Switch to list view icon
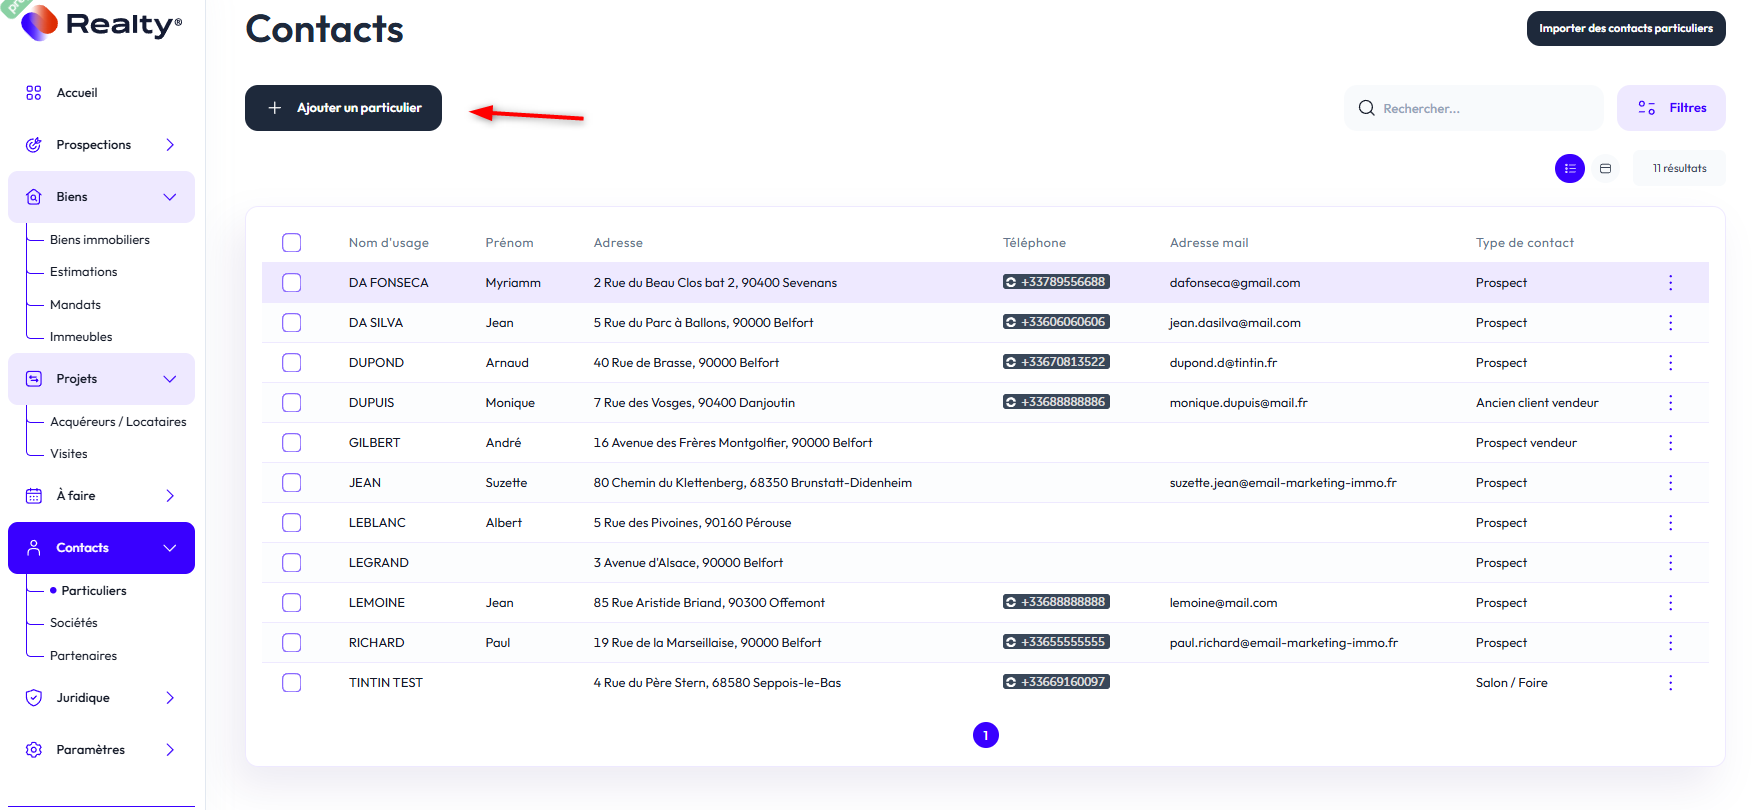The image size is (1761, 810). coord(1569,168)
